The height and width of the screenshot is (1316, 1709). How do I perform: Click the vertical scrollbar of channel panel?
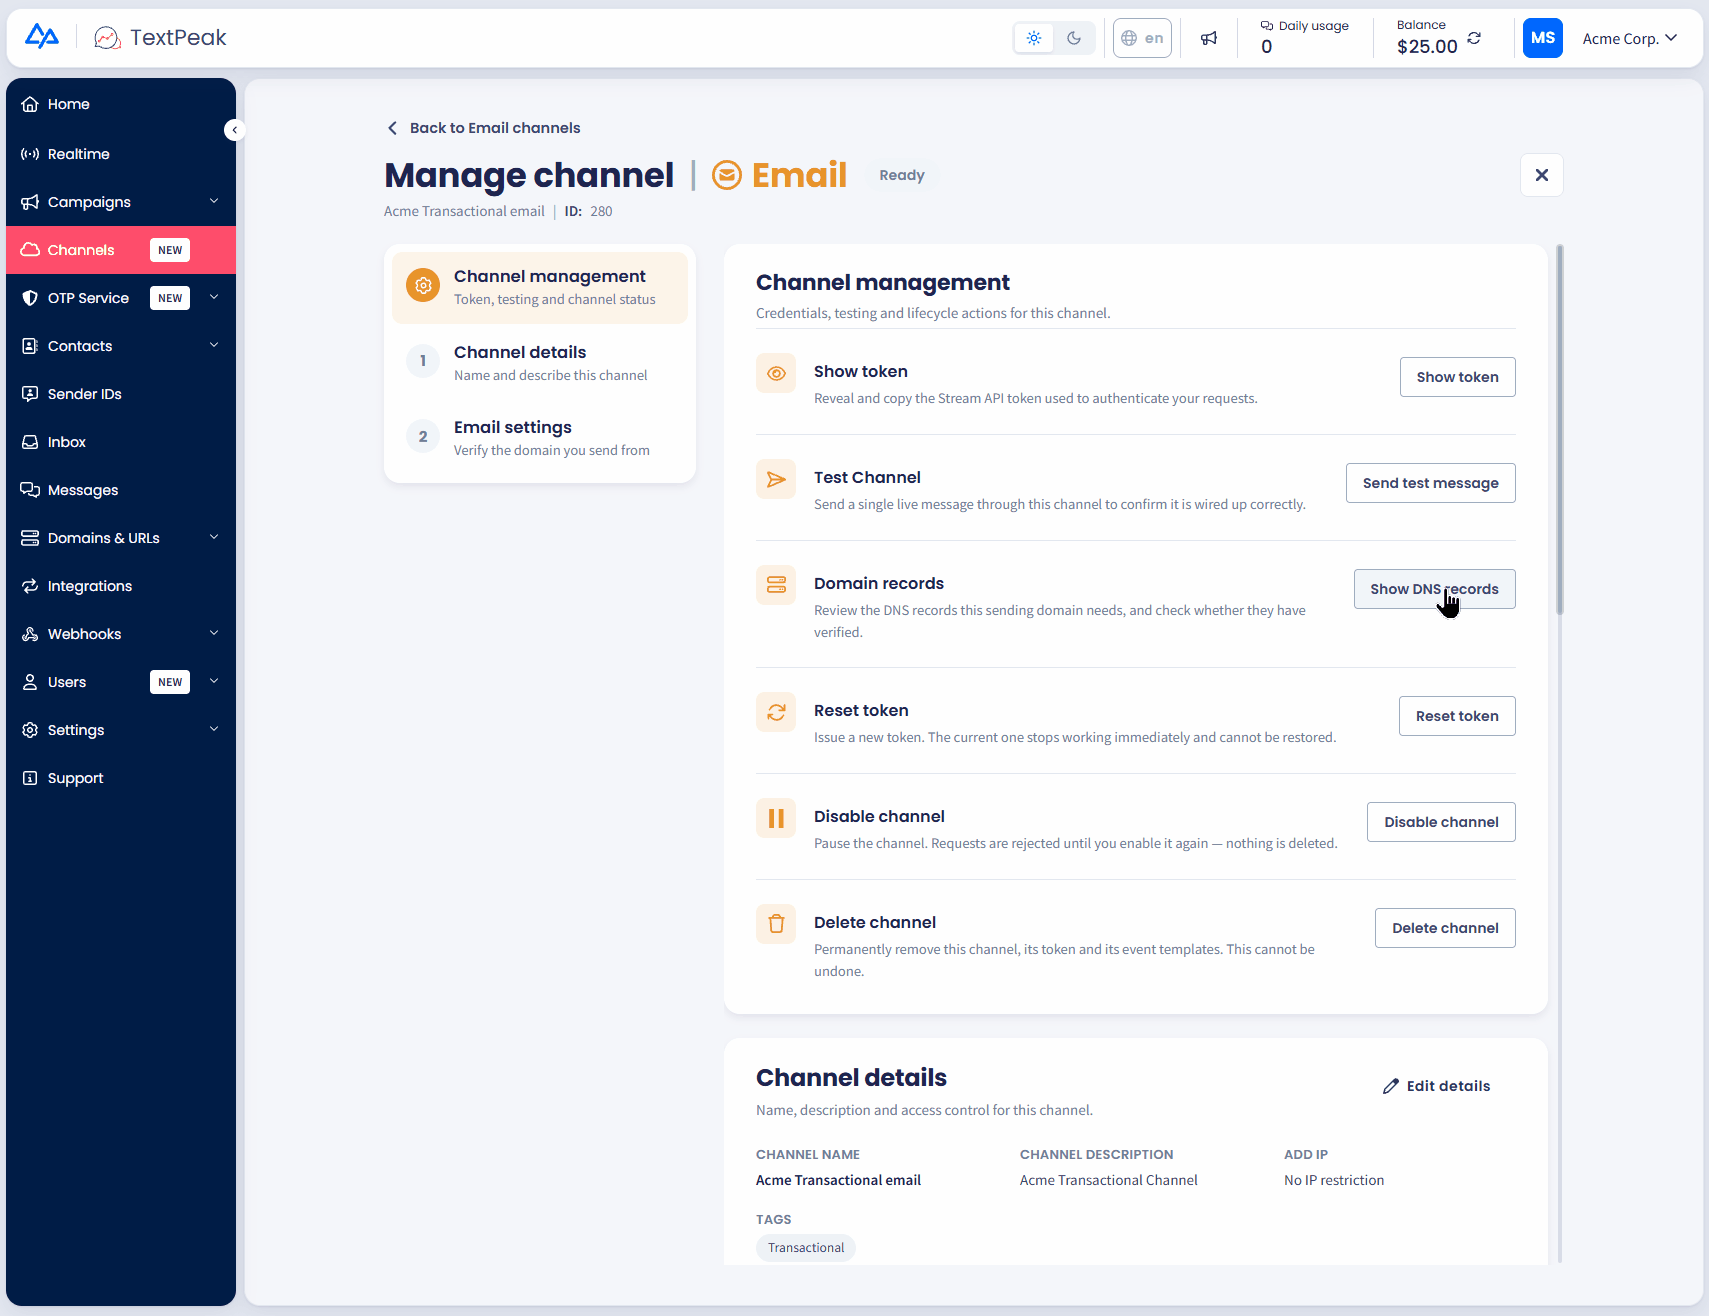(1559, 430)
